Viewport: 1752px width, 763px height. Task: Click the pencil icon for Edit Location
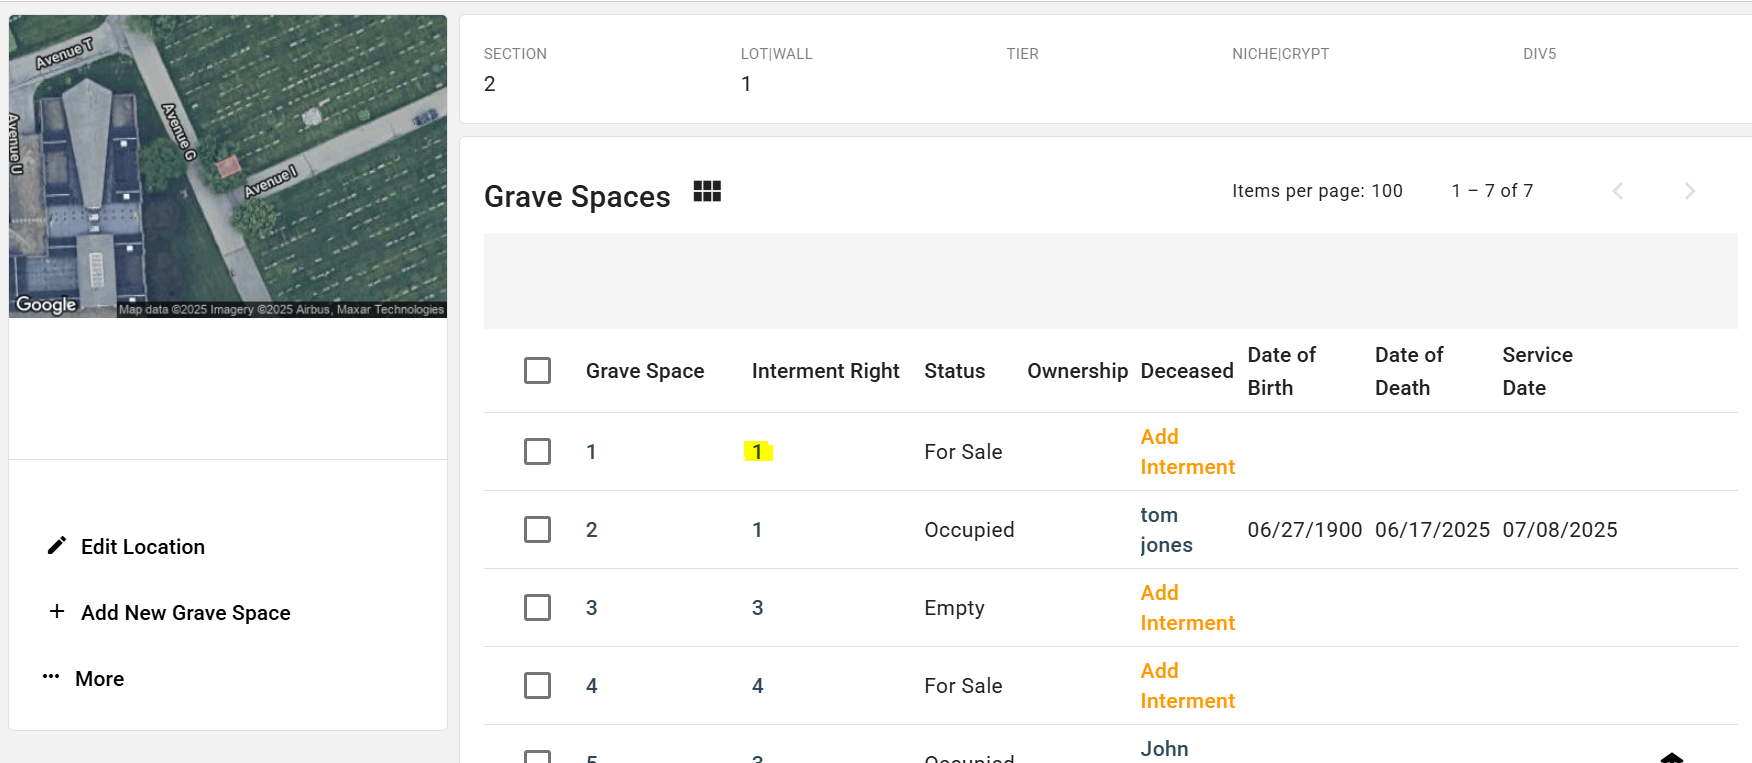coord(57,546)
